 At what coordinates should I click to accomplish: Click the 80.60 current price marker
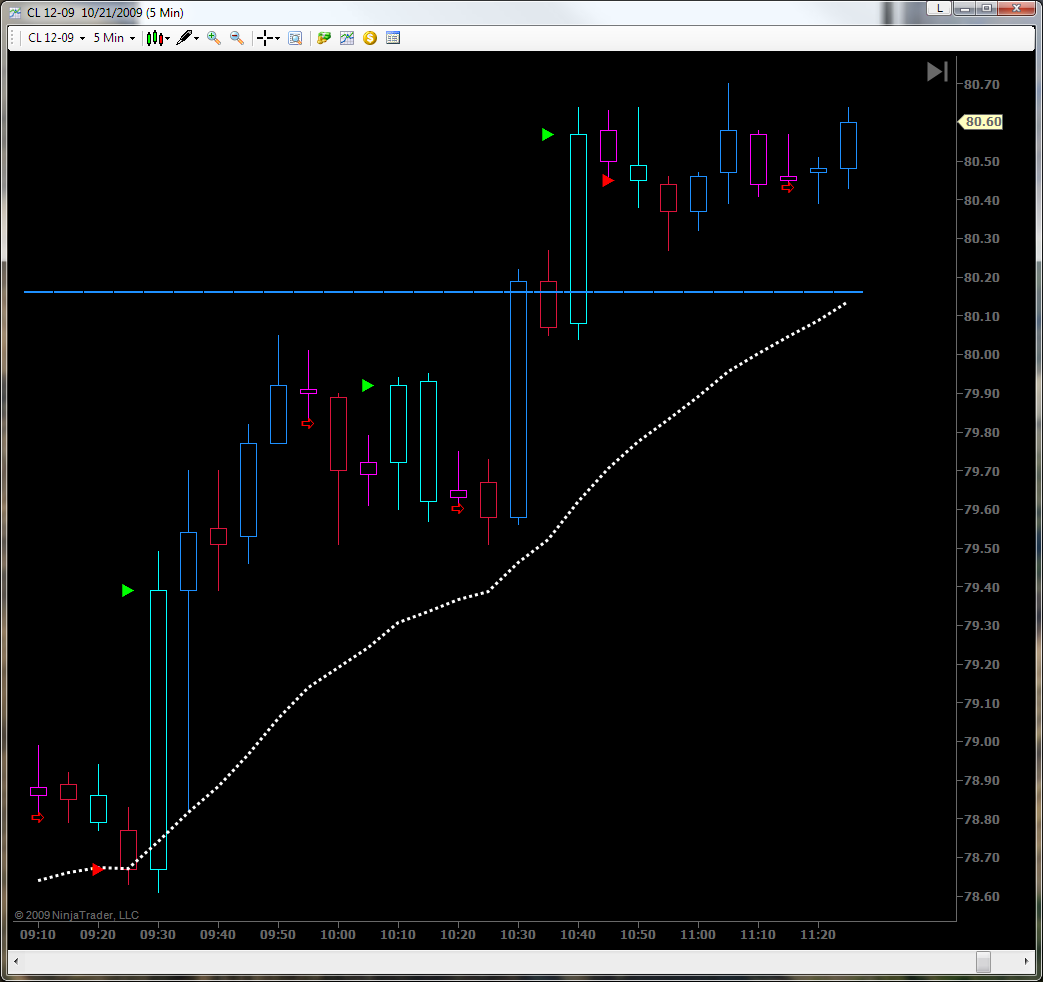(980, 122)
